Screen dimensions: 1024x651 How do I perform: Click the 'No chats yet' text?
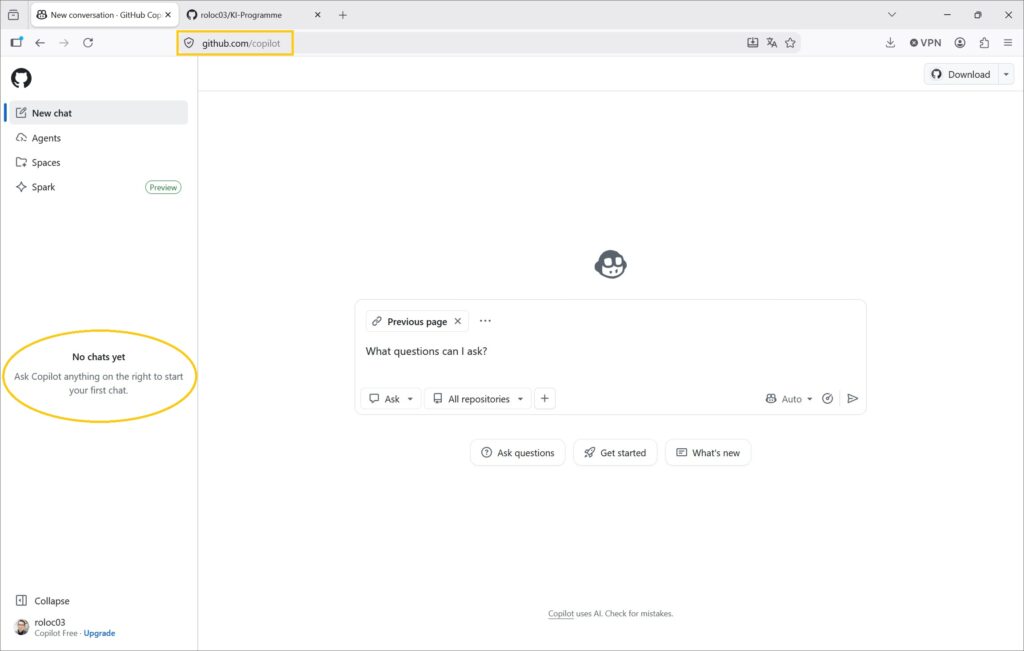pos(99,357)
